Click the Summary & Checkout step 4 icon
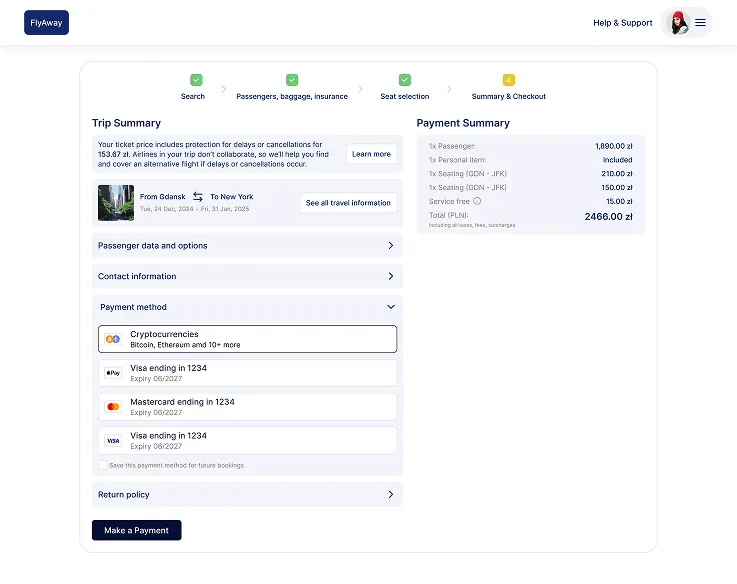Screen dimensions: 737x584 (508, 80)
